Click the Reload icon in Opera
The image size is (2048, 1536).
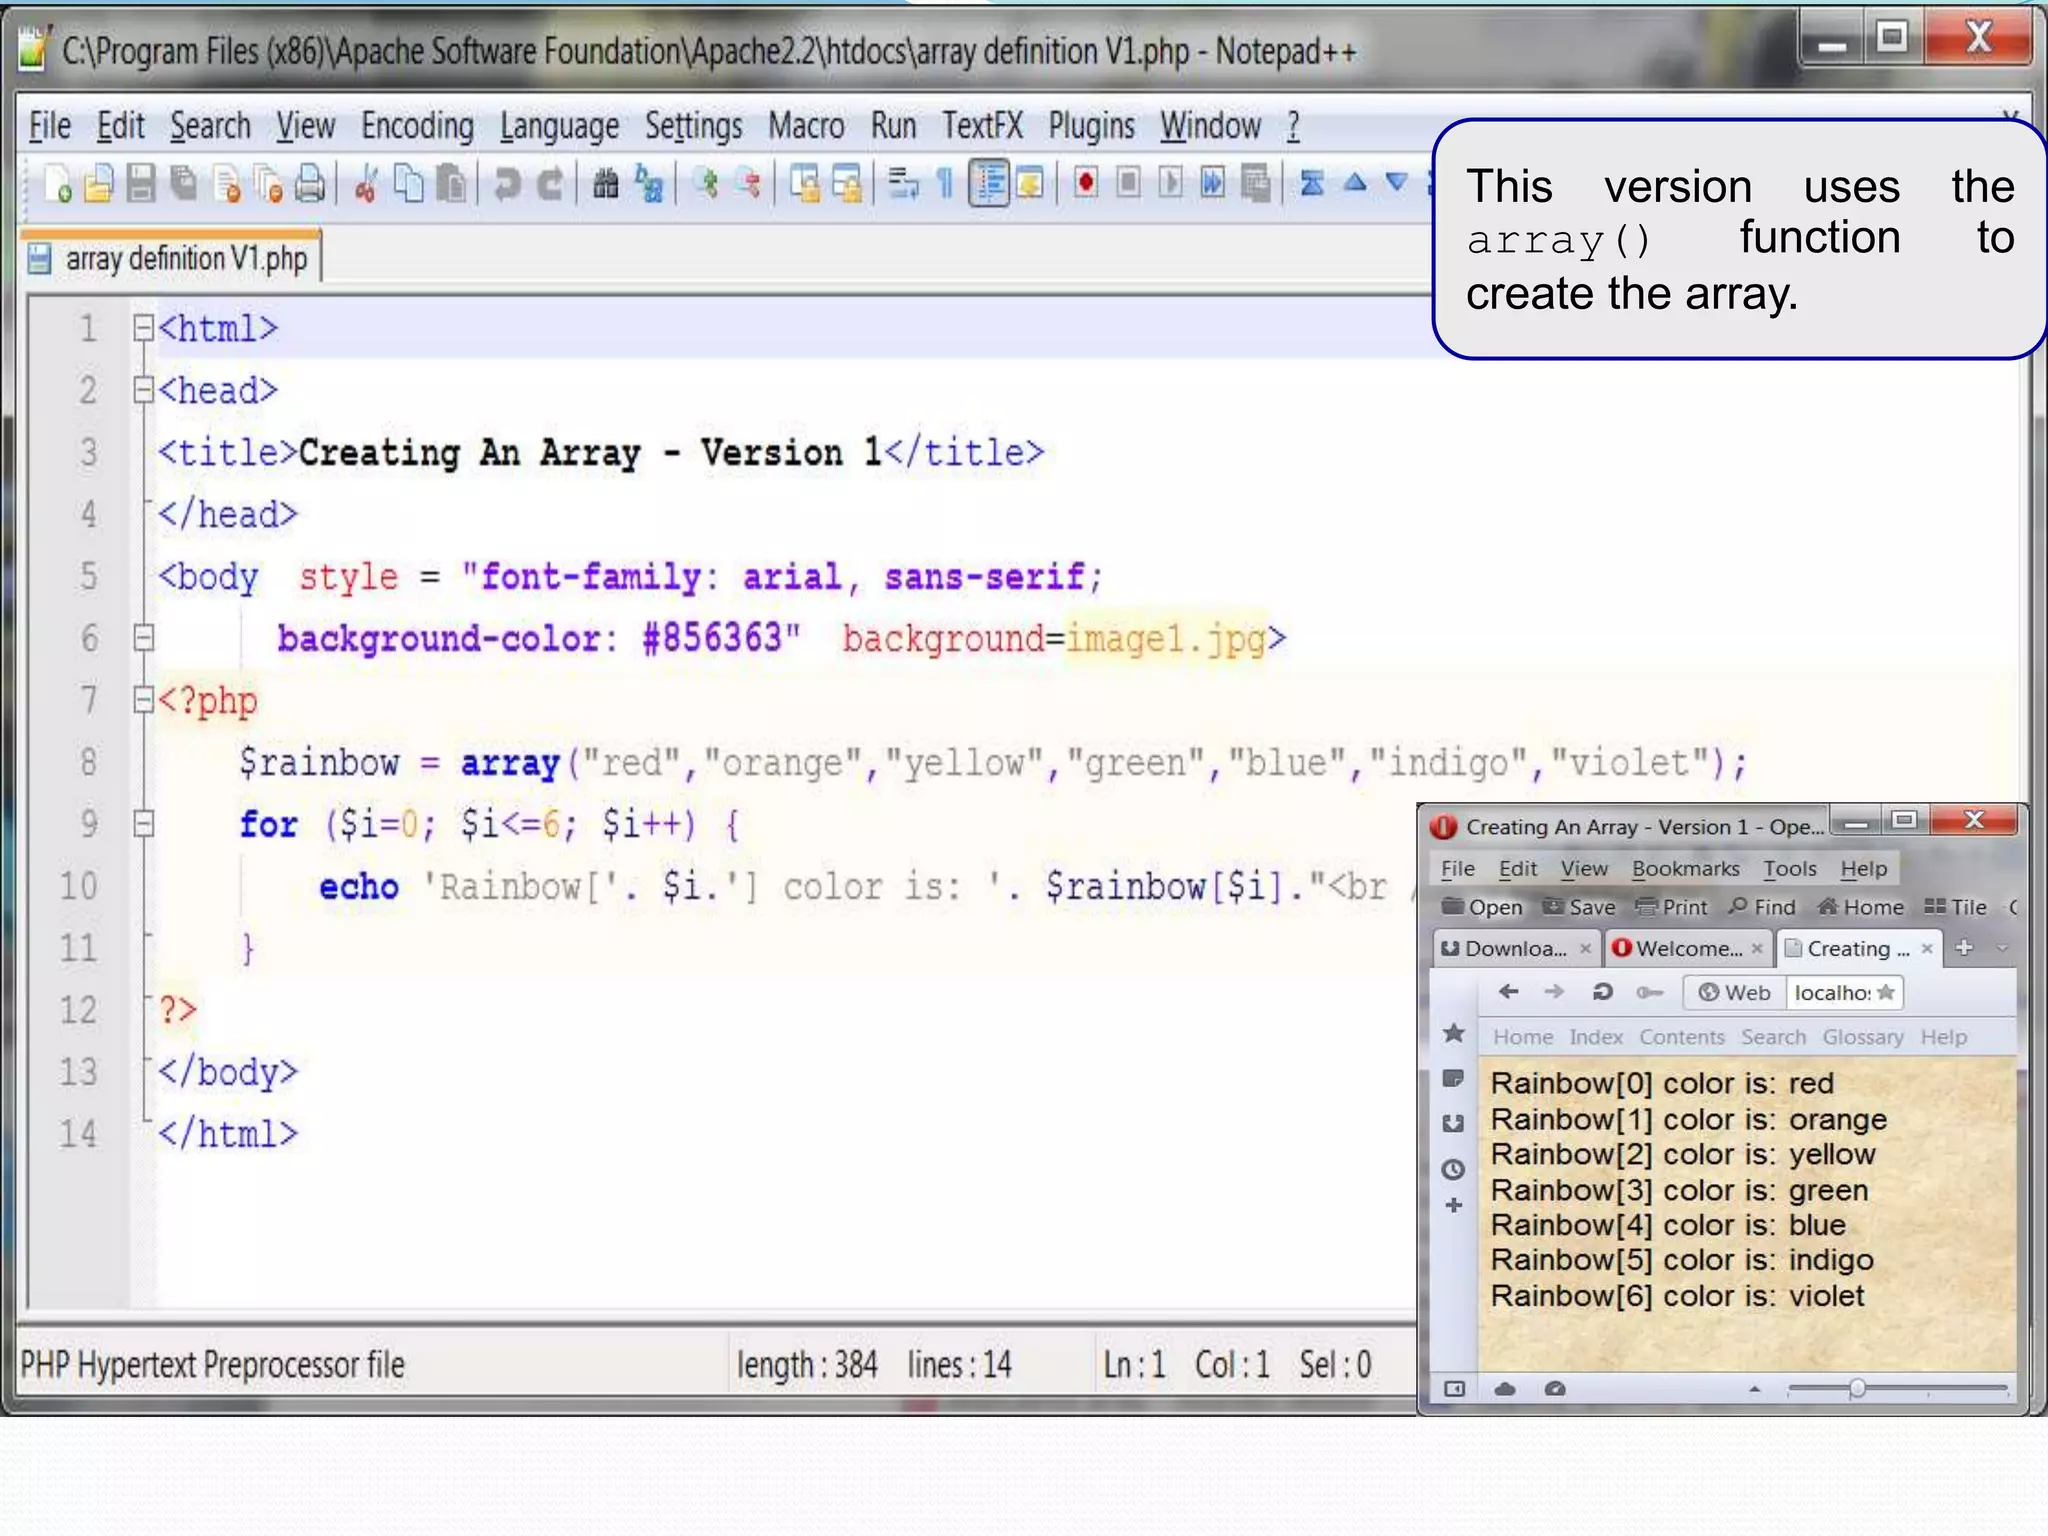1602,991
